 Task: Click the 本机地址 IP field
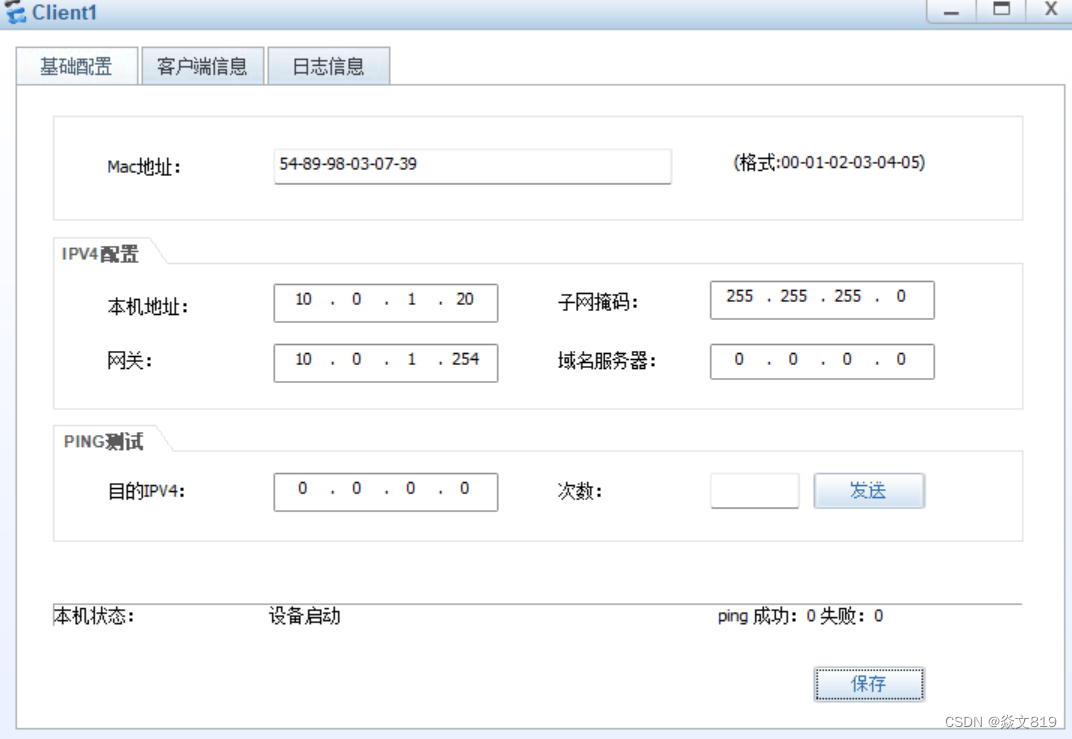(386, 303)
